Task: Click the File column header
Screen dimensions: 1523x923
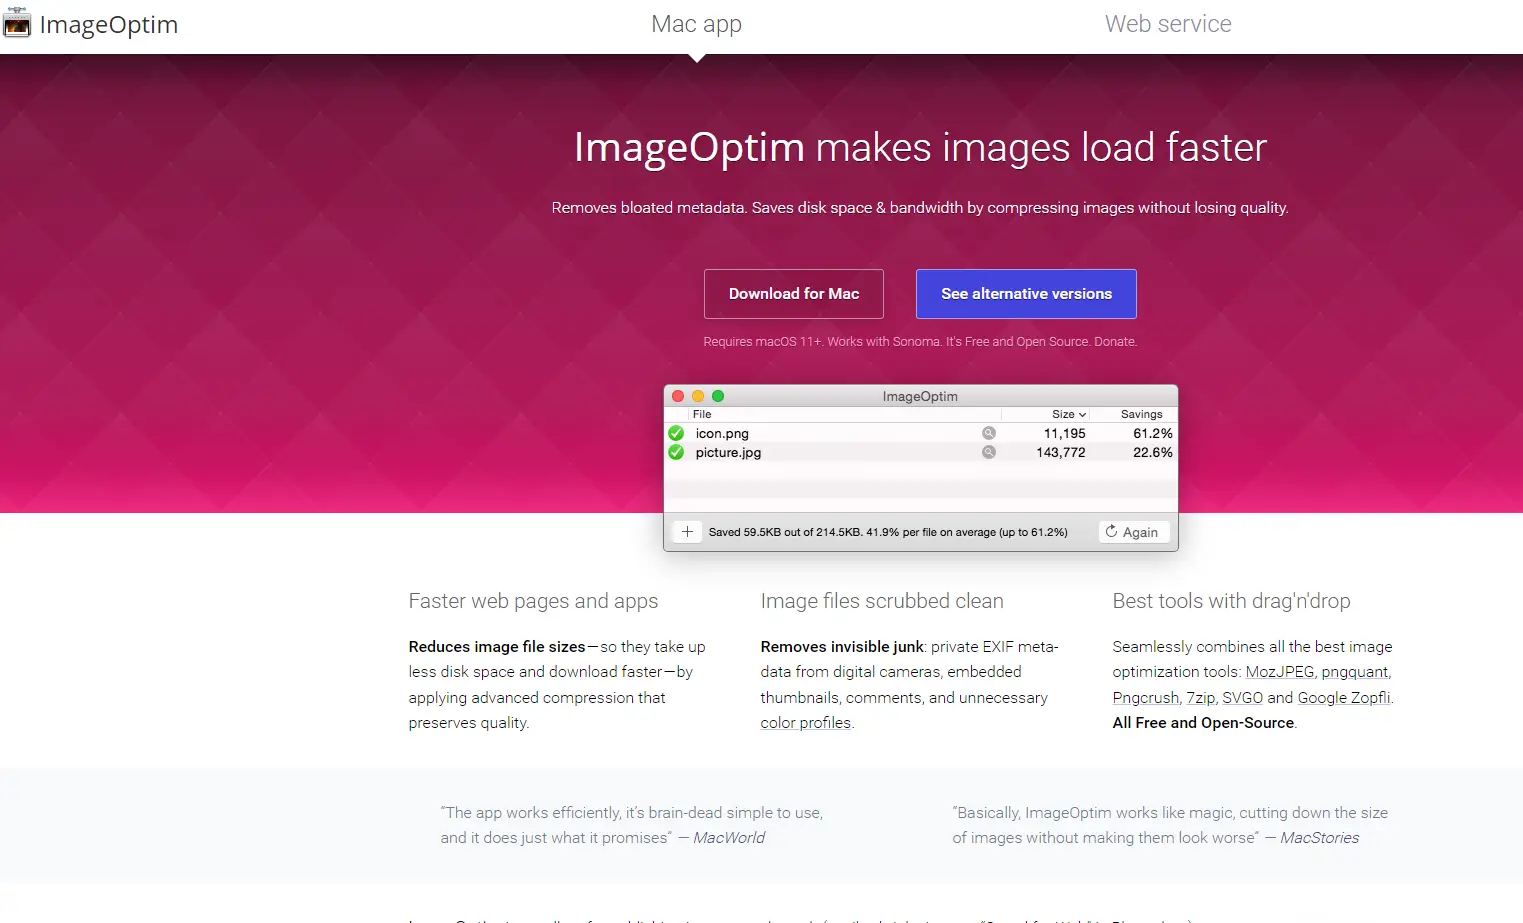Action: point(702,414)
